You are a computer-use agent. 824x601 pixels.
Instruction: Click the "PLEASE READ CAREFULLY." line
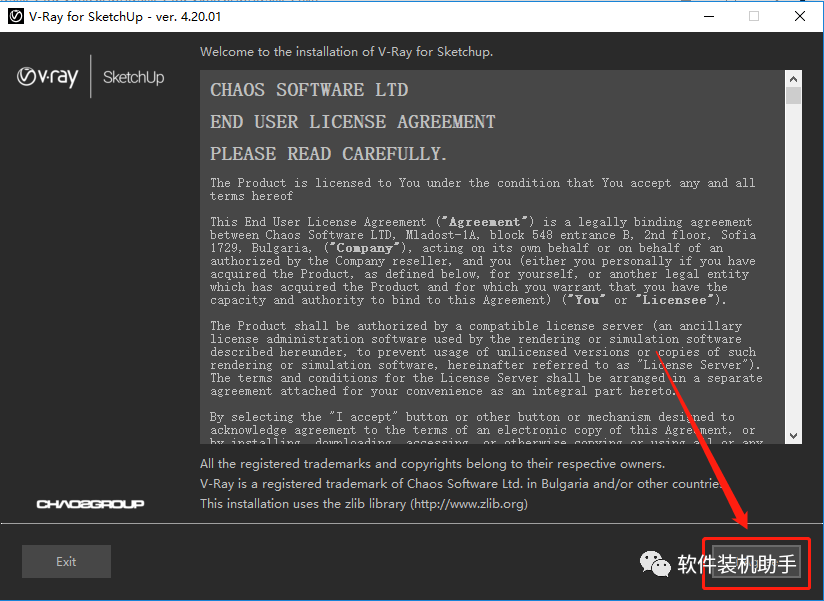(x=328, y=154)
